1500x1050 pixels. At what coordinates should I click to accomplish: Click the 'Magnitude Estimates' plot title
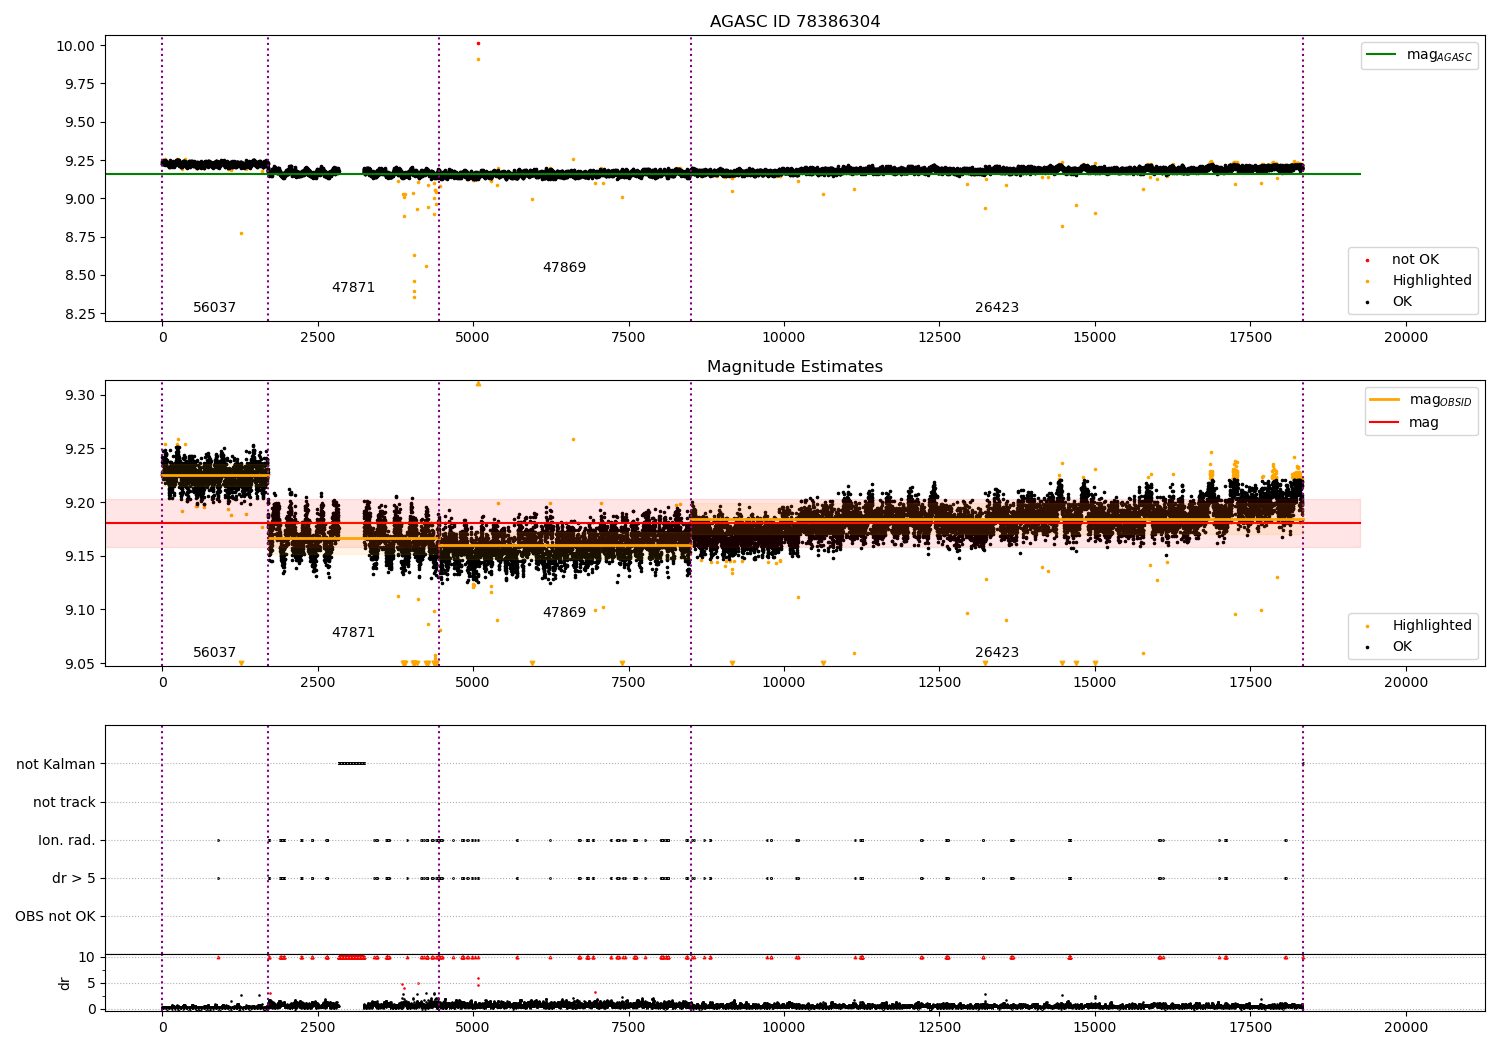tap(795, 367)
